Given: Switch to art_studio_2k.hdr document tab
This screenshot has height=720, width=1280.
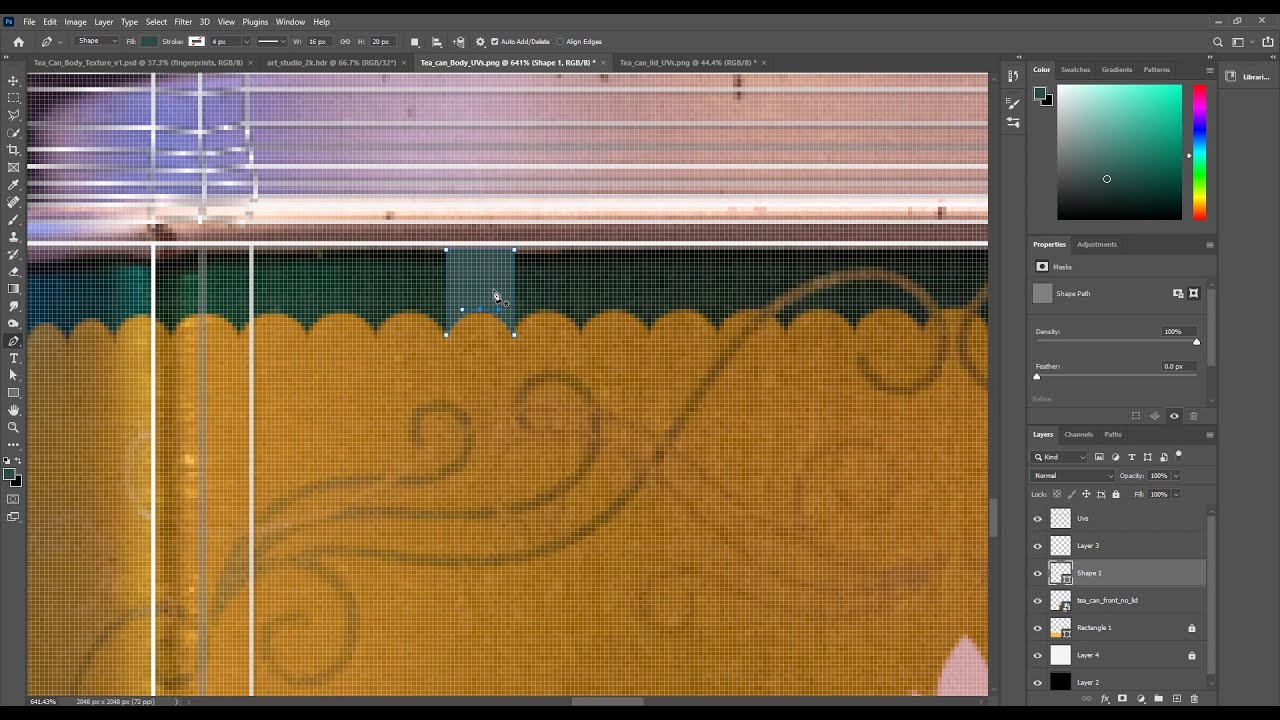Looking at the screenshot, I should click(x=331, y=63).
